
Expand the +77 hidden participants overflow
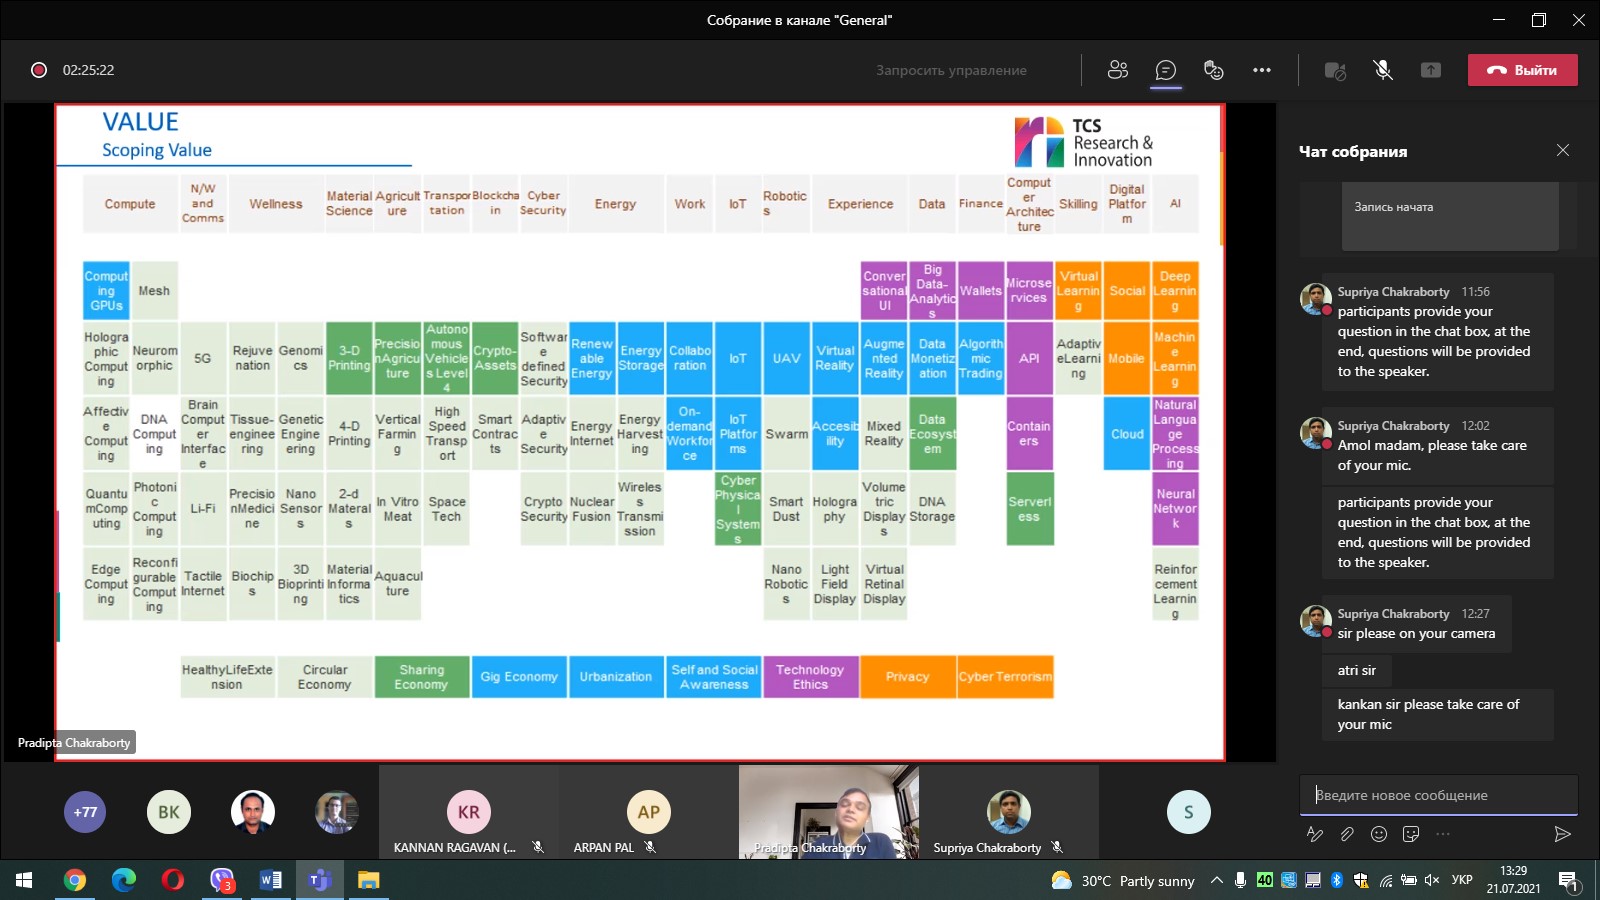click(85, 812)
